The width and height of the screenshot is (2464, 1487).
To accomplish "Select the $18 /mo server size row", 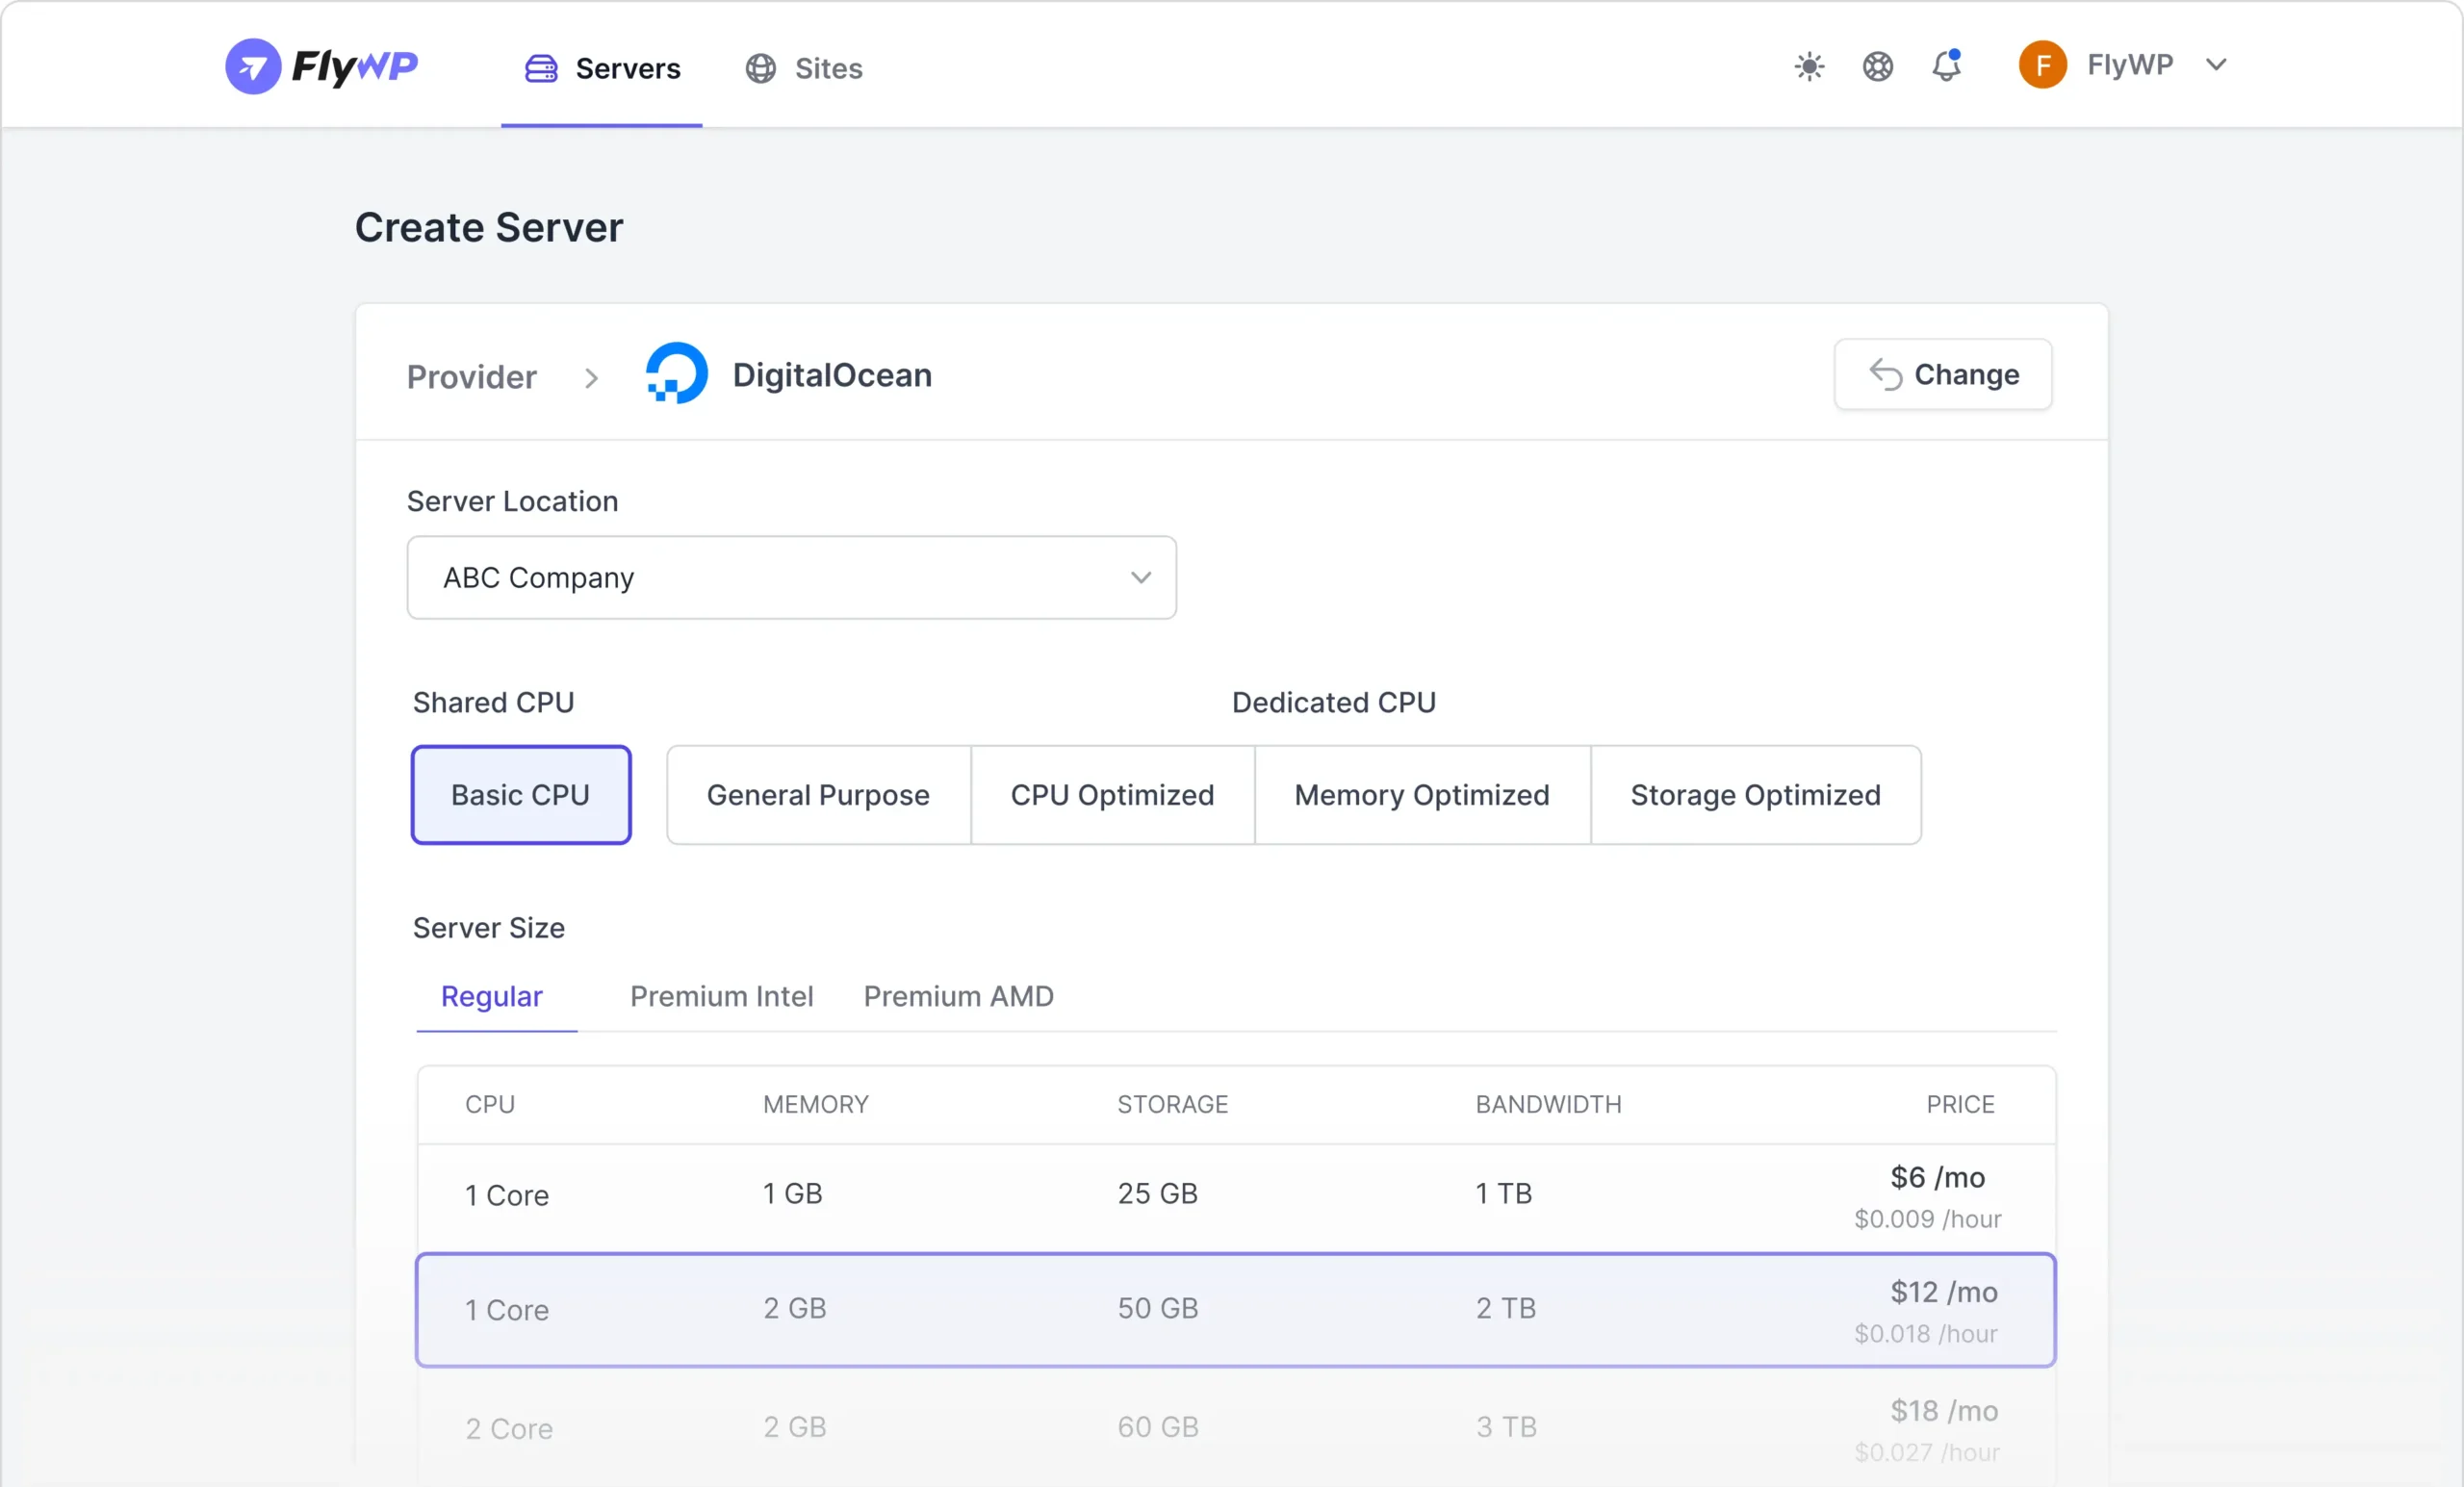I will coord(1236,1428).
